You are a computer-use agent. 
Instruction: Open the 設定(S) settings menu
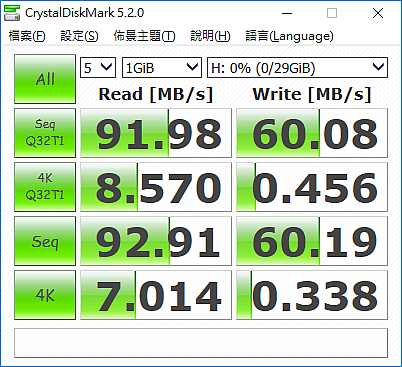click(79, 36)
